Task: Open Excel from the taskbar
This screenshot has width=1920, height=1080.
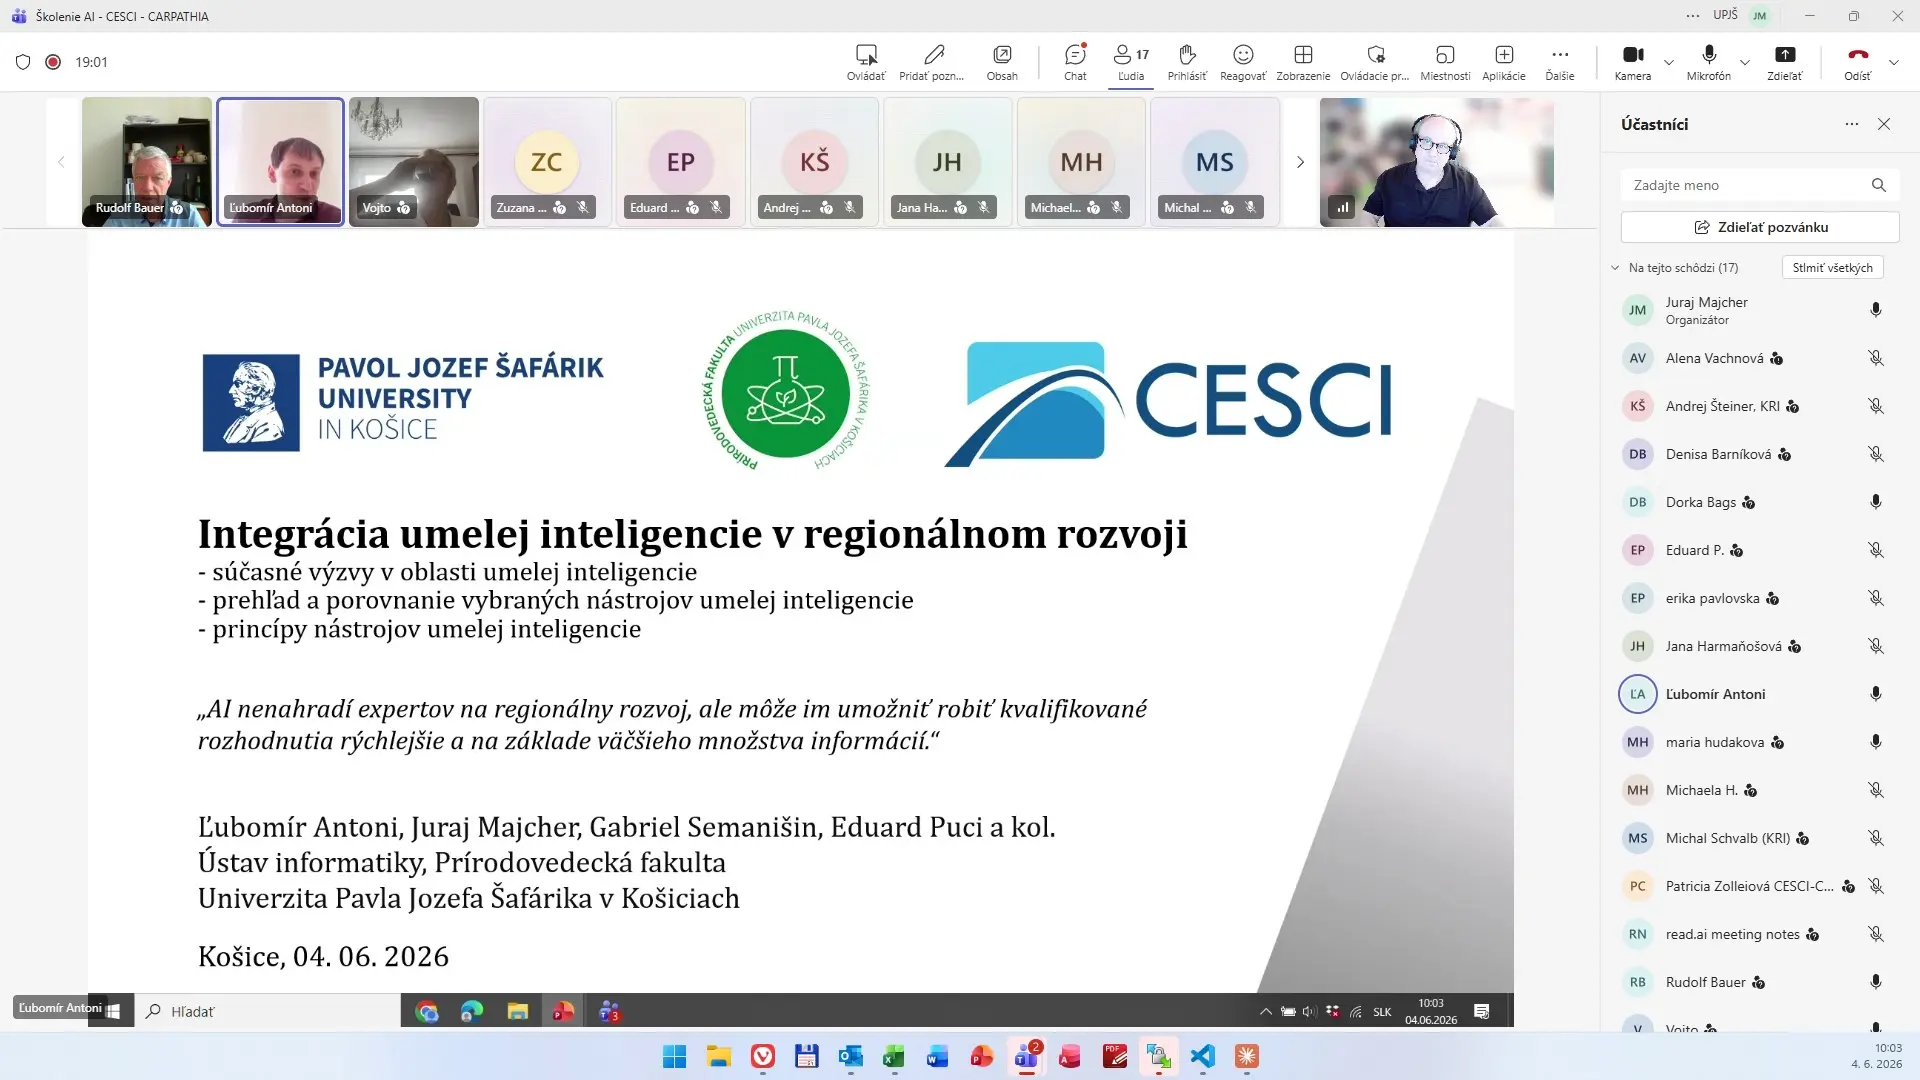Action: pyautogui.click(x=894, y=1056)
